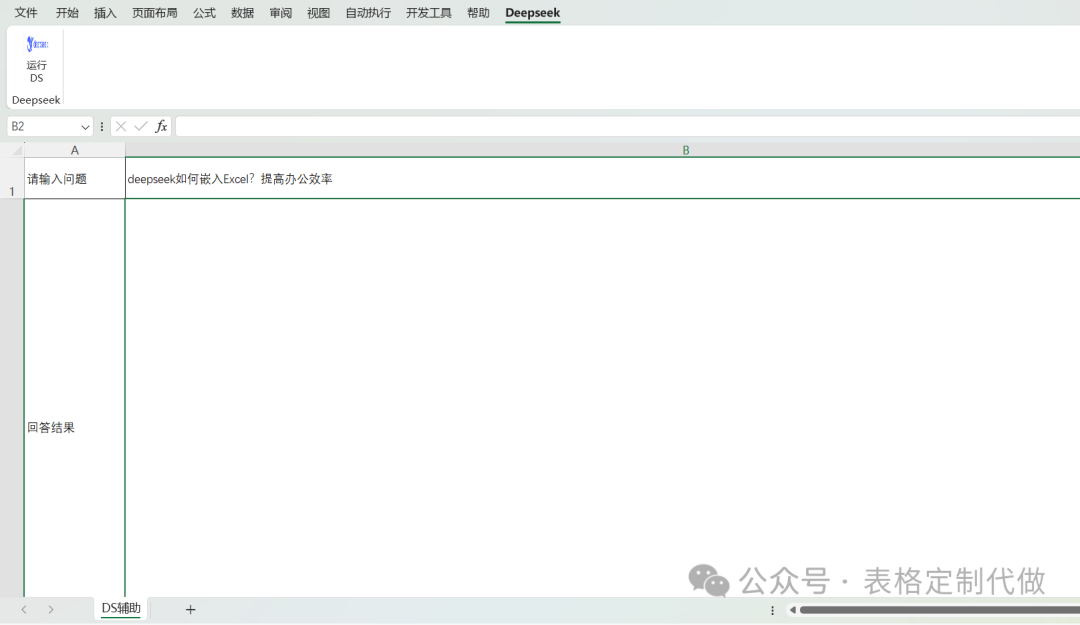Go to previous sheet with left arrow
The width and height of the screenshot is (1080, 625).
(x=24, y=609)
